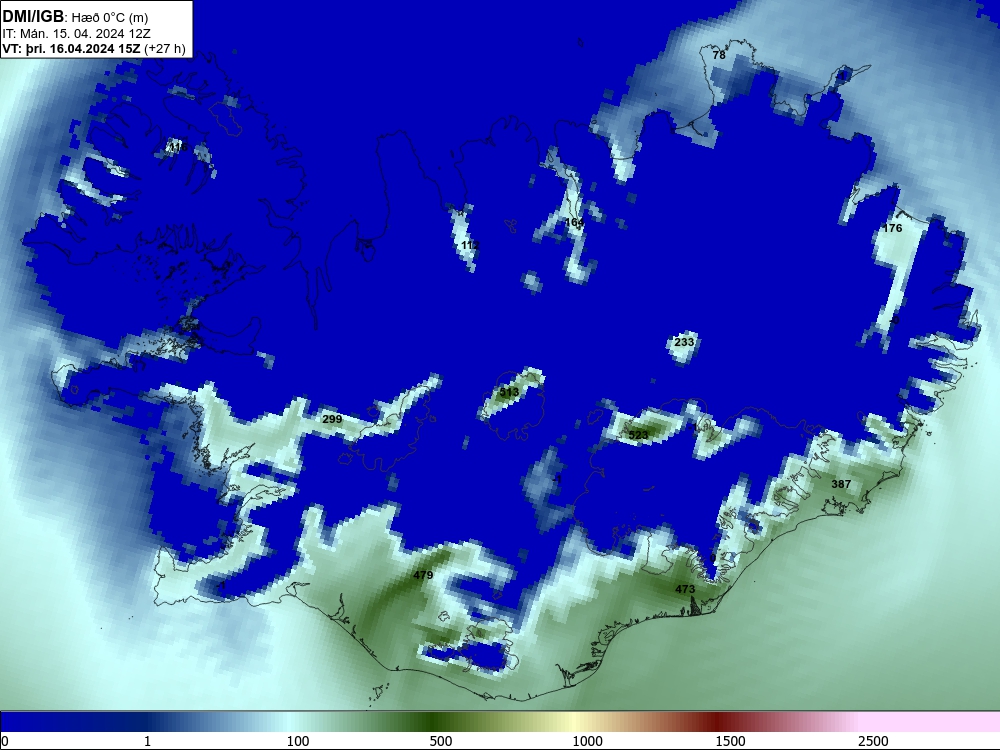Click the DMI/IGB title text
The height and width of the screenshot is (750, 1000).
[33, 17]
